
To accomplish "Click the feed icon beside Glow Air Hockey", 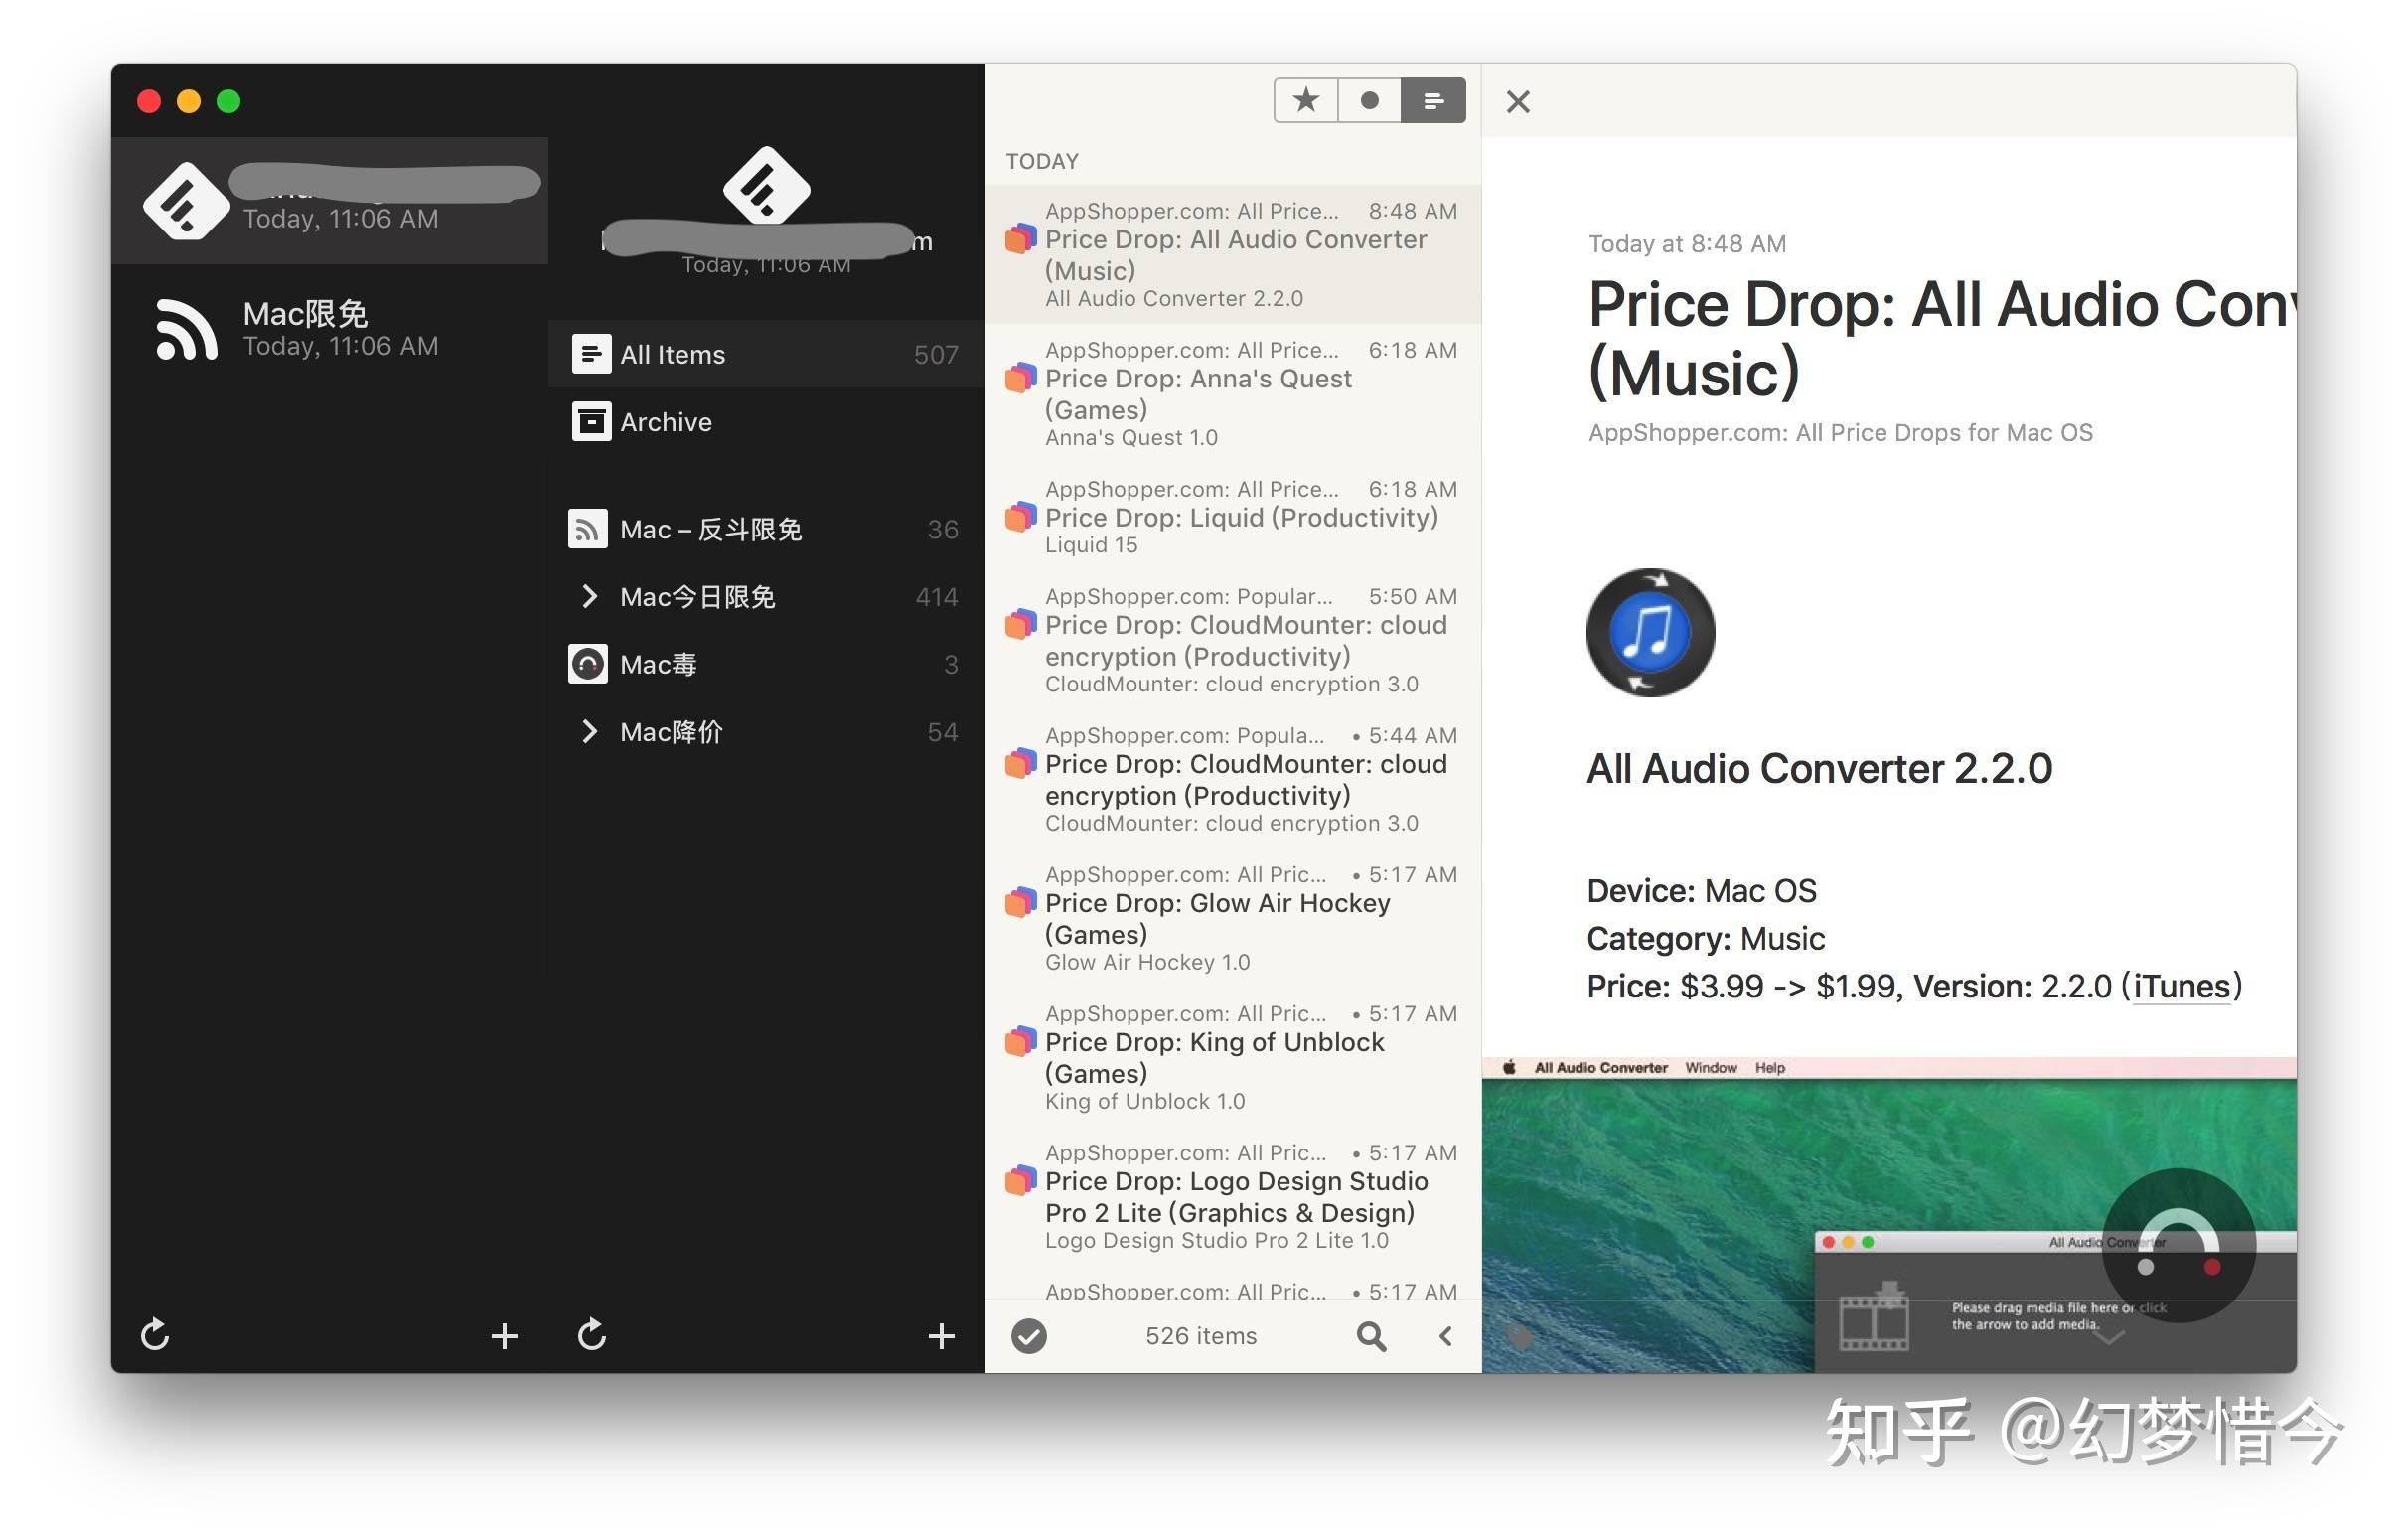I will (1020, 903).
